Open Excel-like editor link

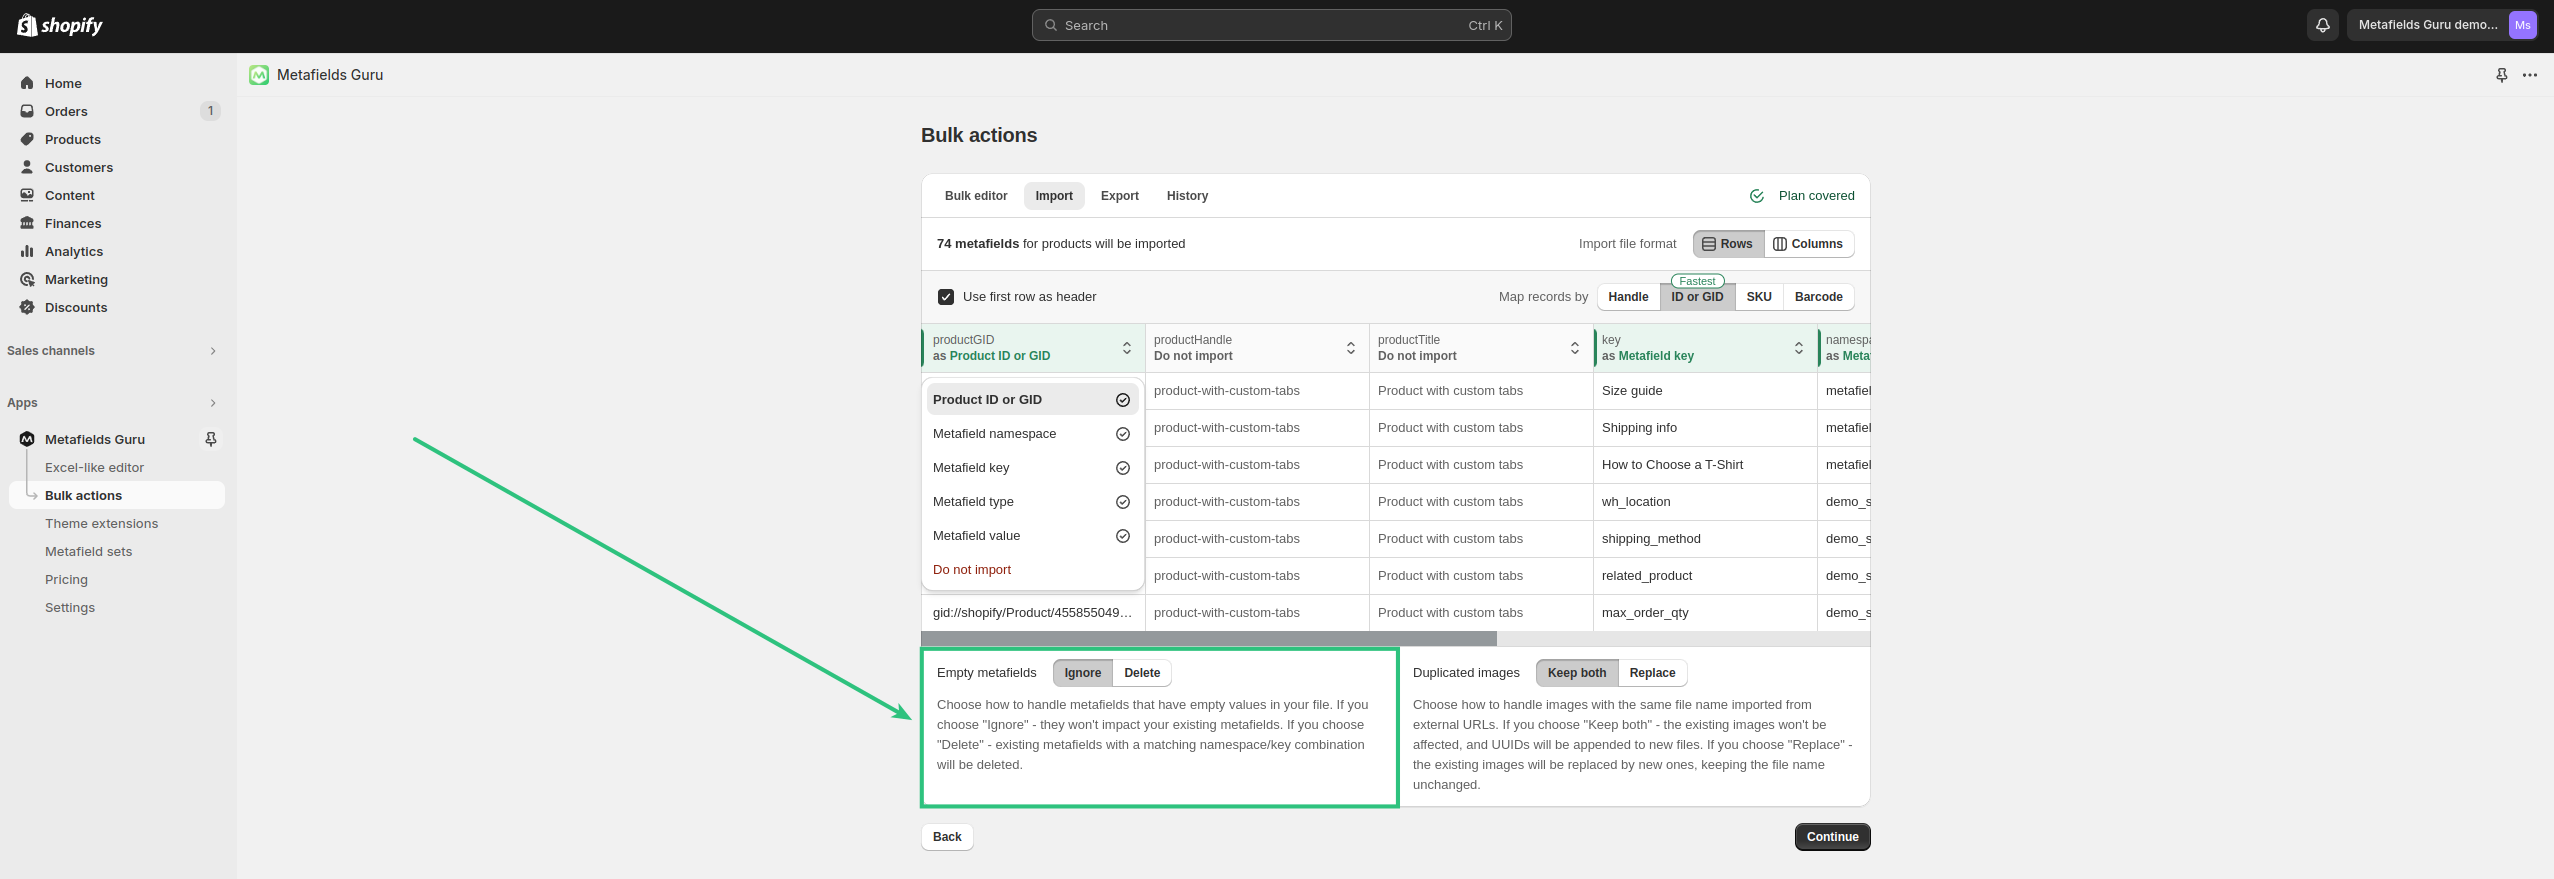tap(94, 467)
